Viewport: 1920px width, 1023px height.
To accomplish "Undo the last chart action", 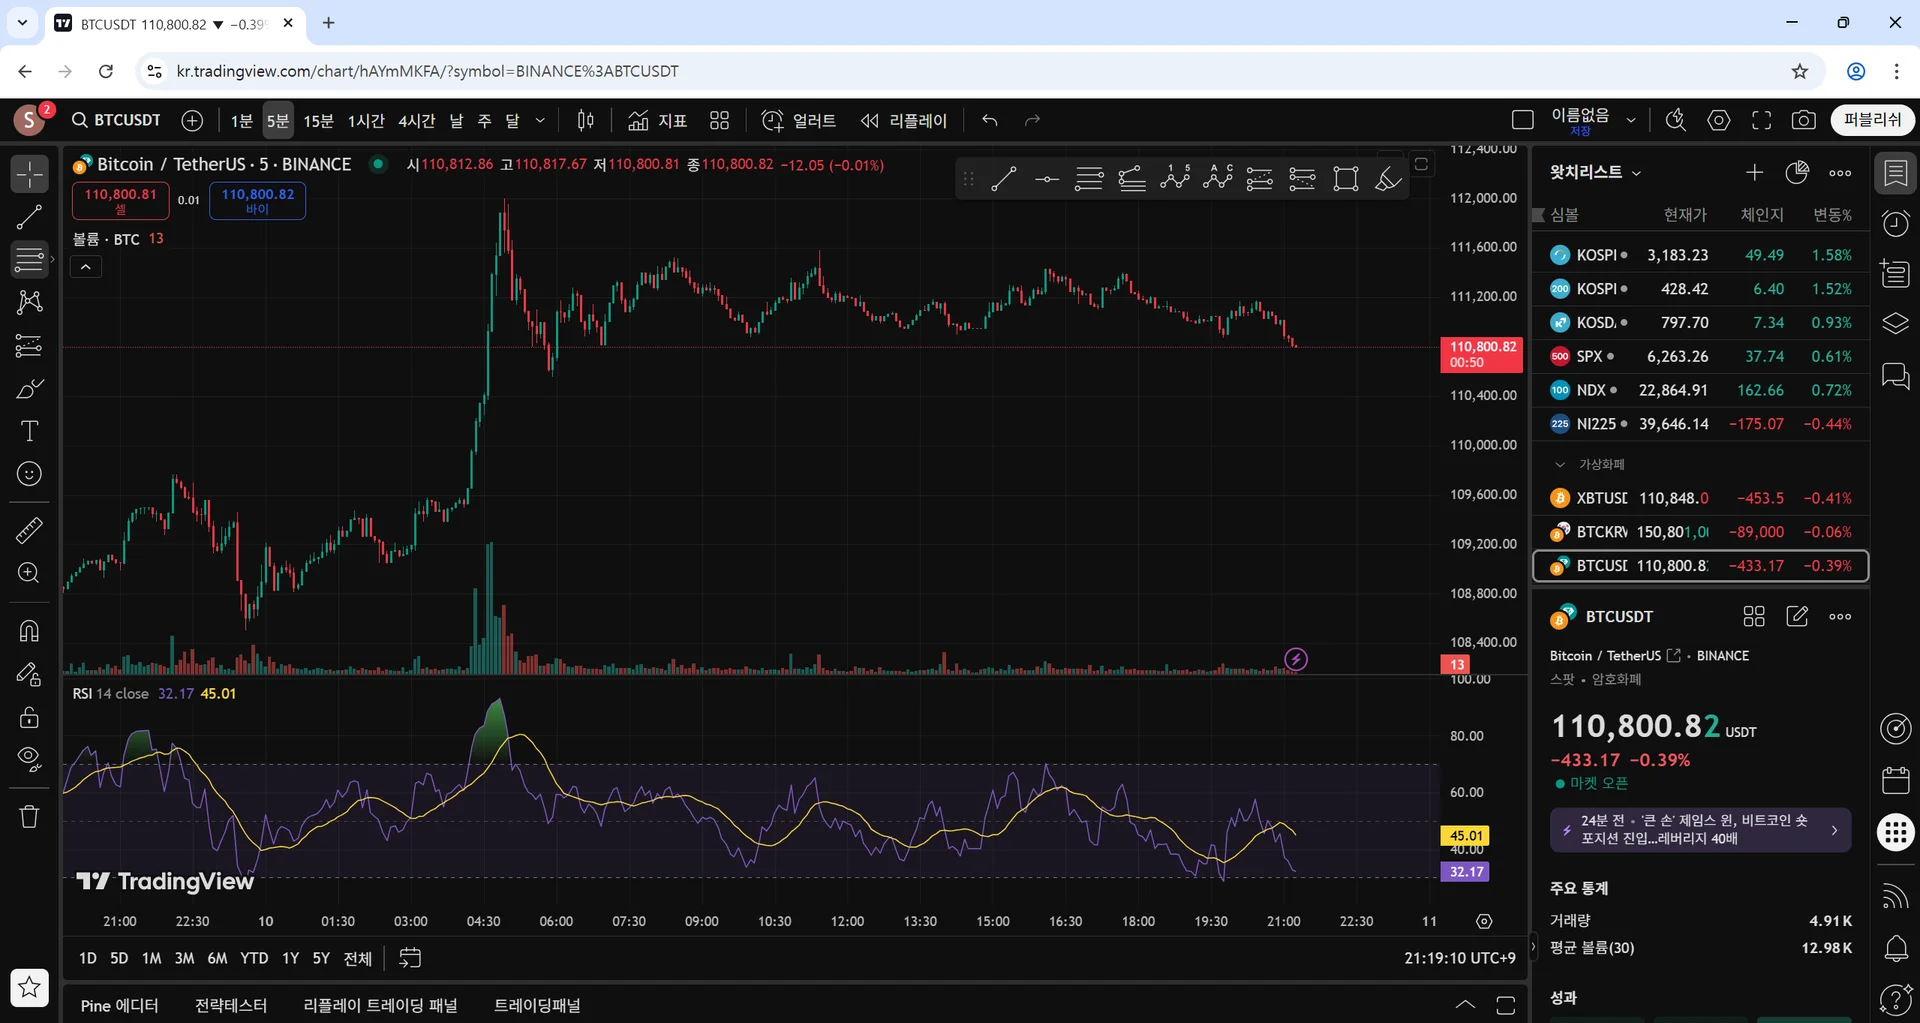I will pos(990,121).
